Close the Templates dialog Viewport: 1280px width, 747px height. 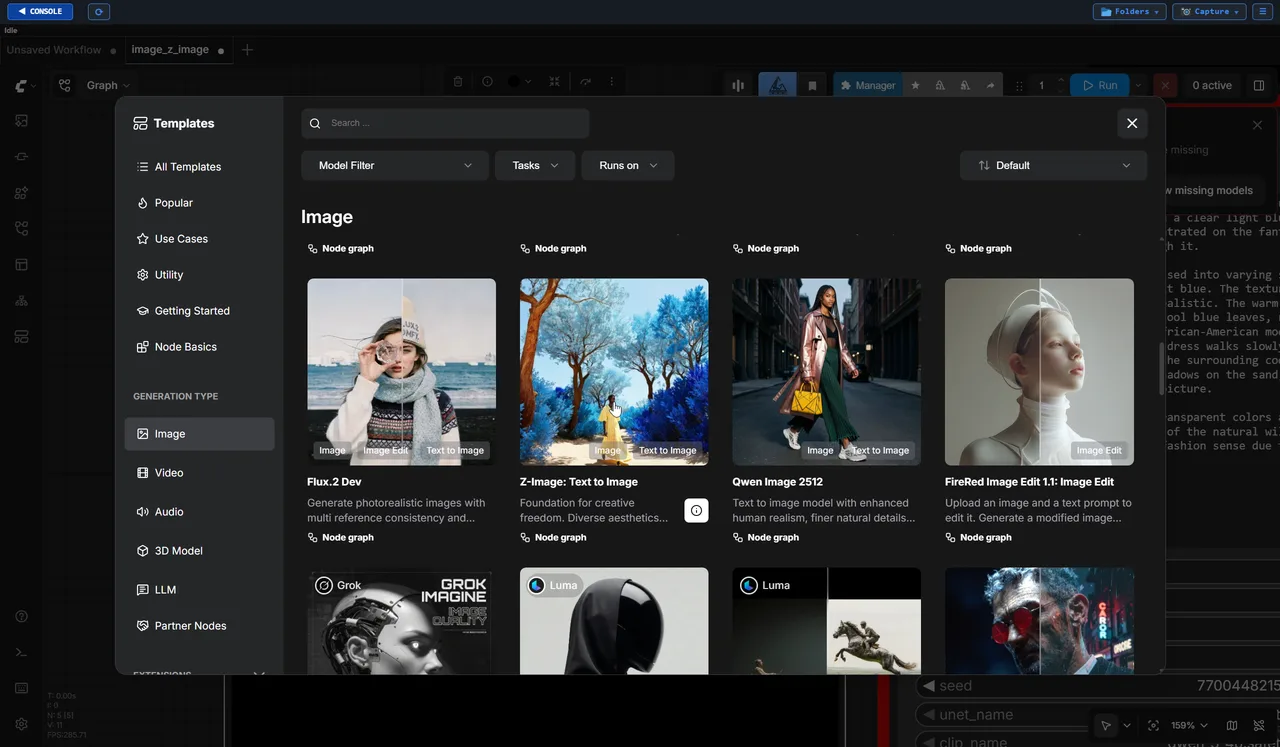pos(1132,123)
